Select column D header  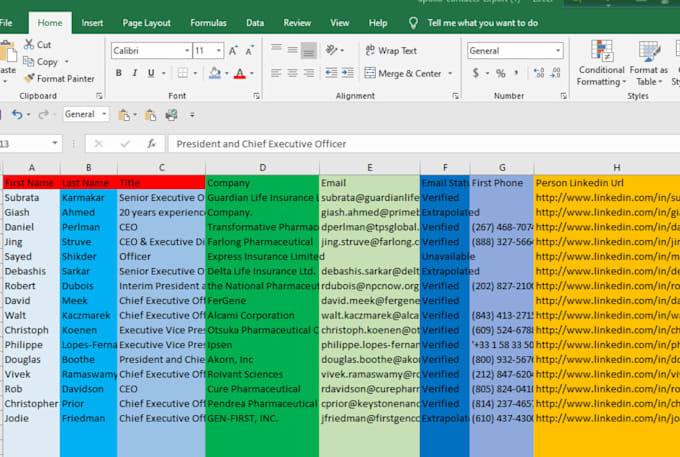click(262, 167)
